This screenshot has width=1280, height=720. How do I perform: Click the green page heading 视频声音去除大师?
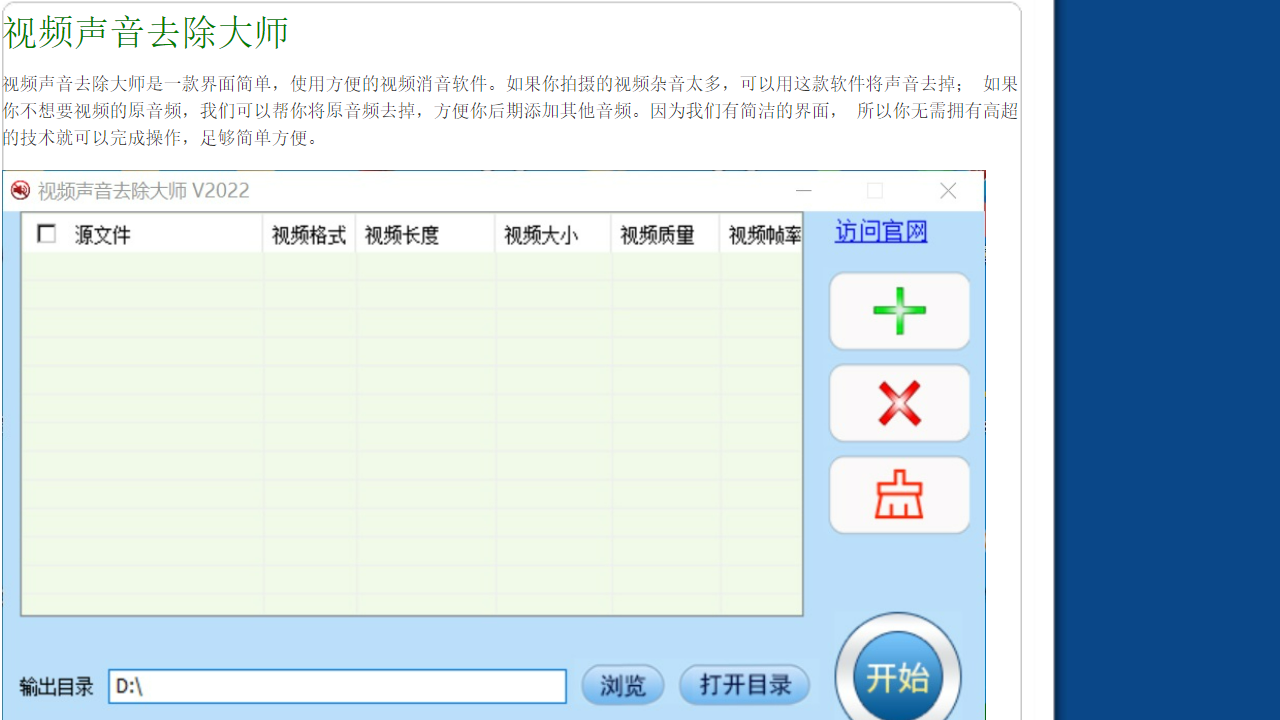(x=146, y=32)
